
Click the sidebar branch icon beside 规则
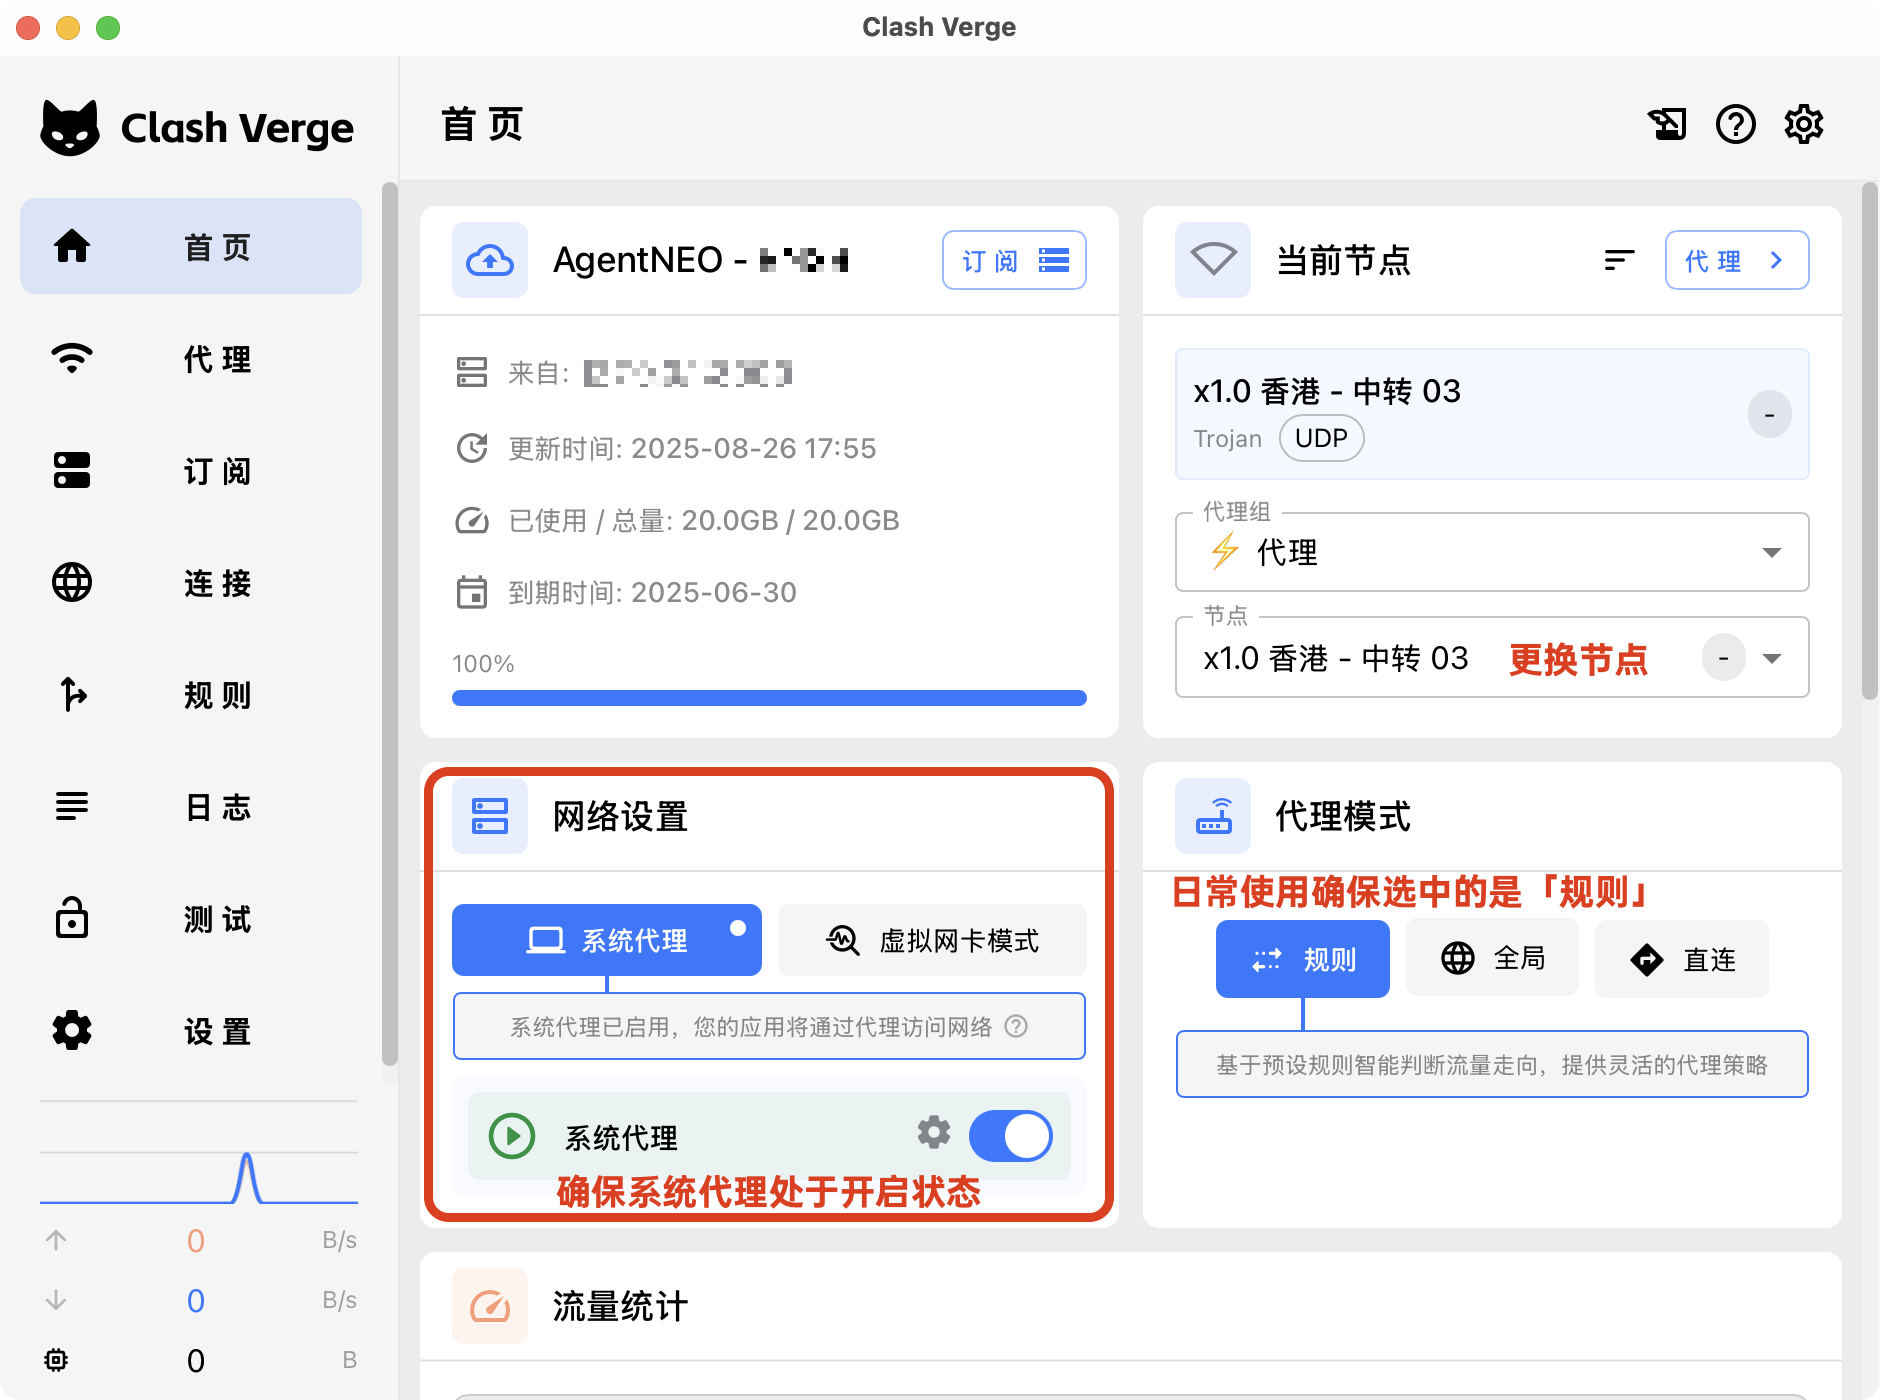tap(72, 694)
